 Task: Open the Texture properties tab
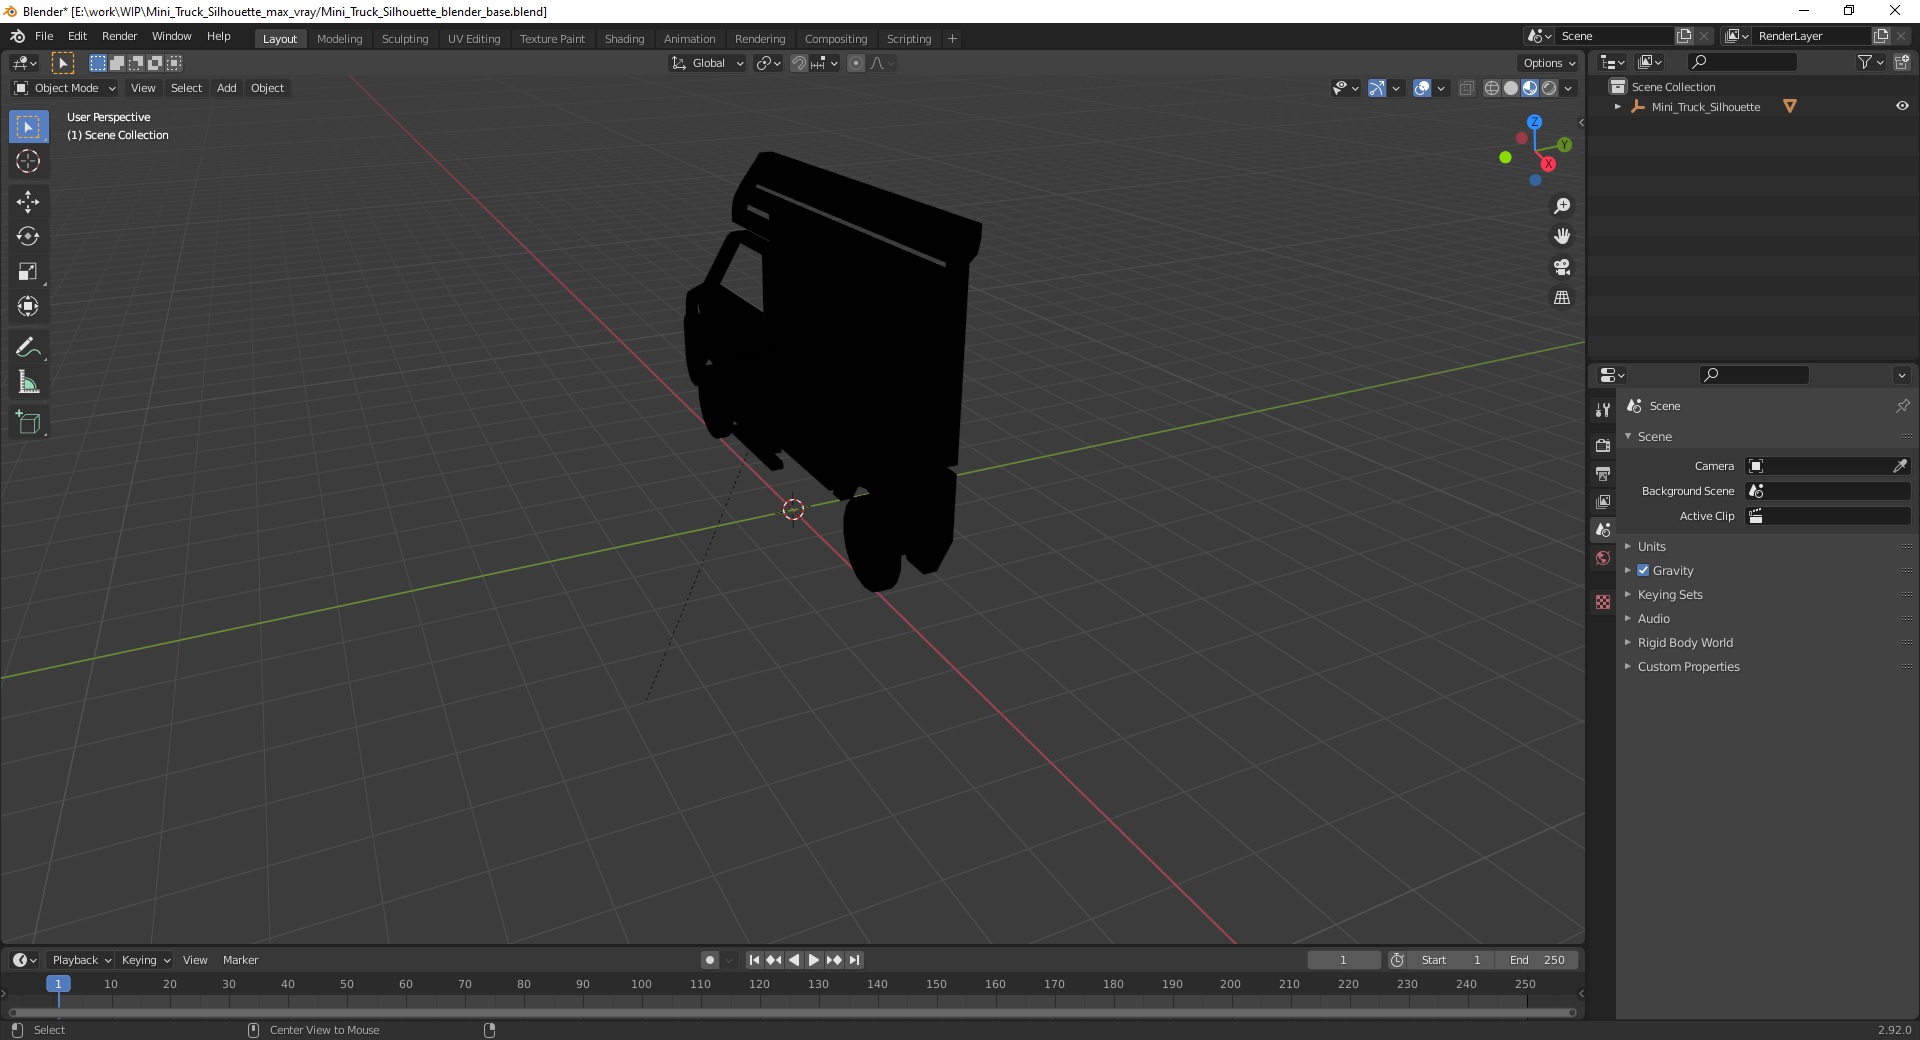tap(1603, 602)
